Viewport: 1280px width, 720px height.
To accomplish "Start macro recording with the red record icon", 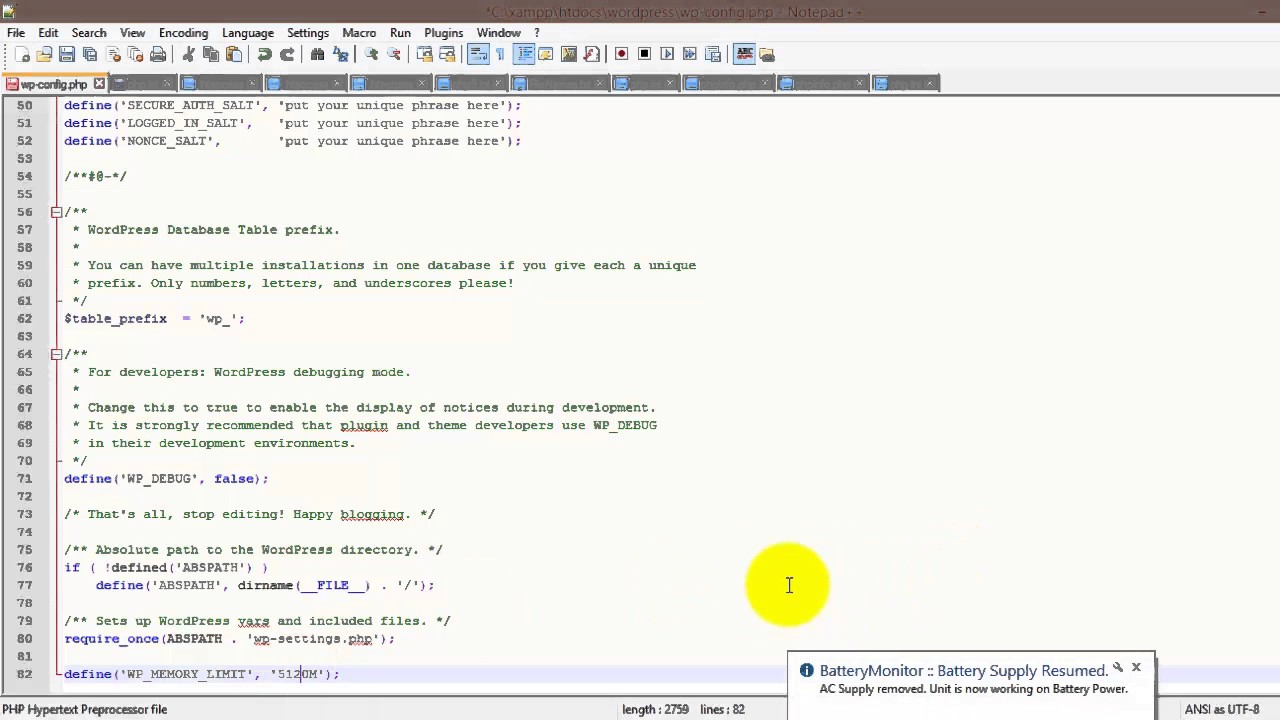I will (621, 54).
